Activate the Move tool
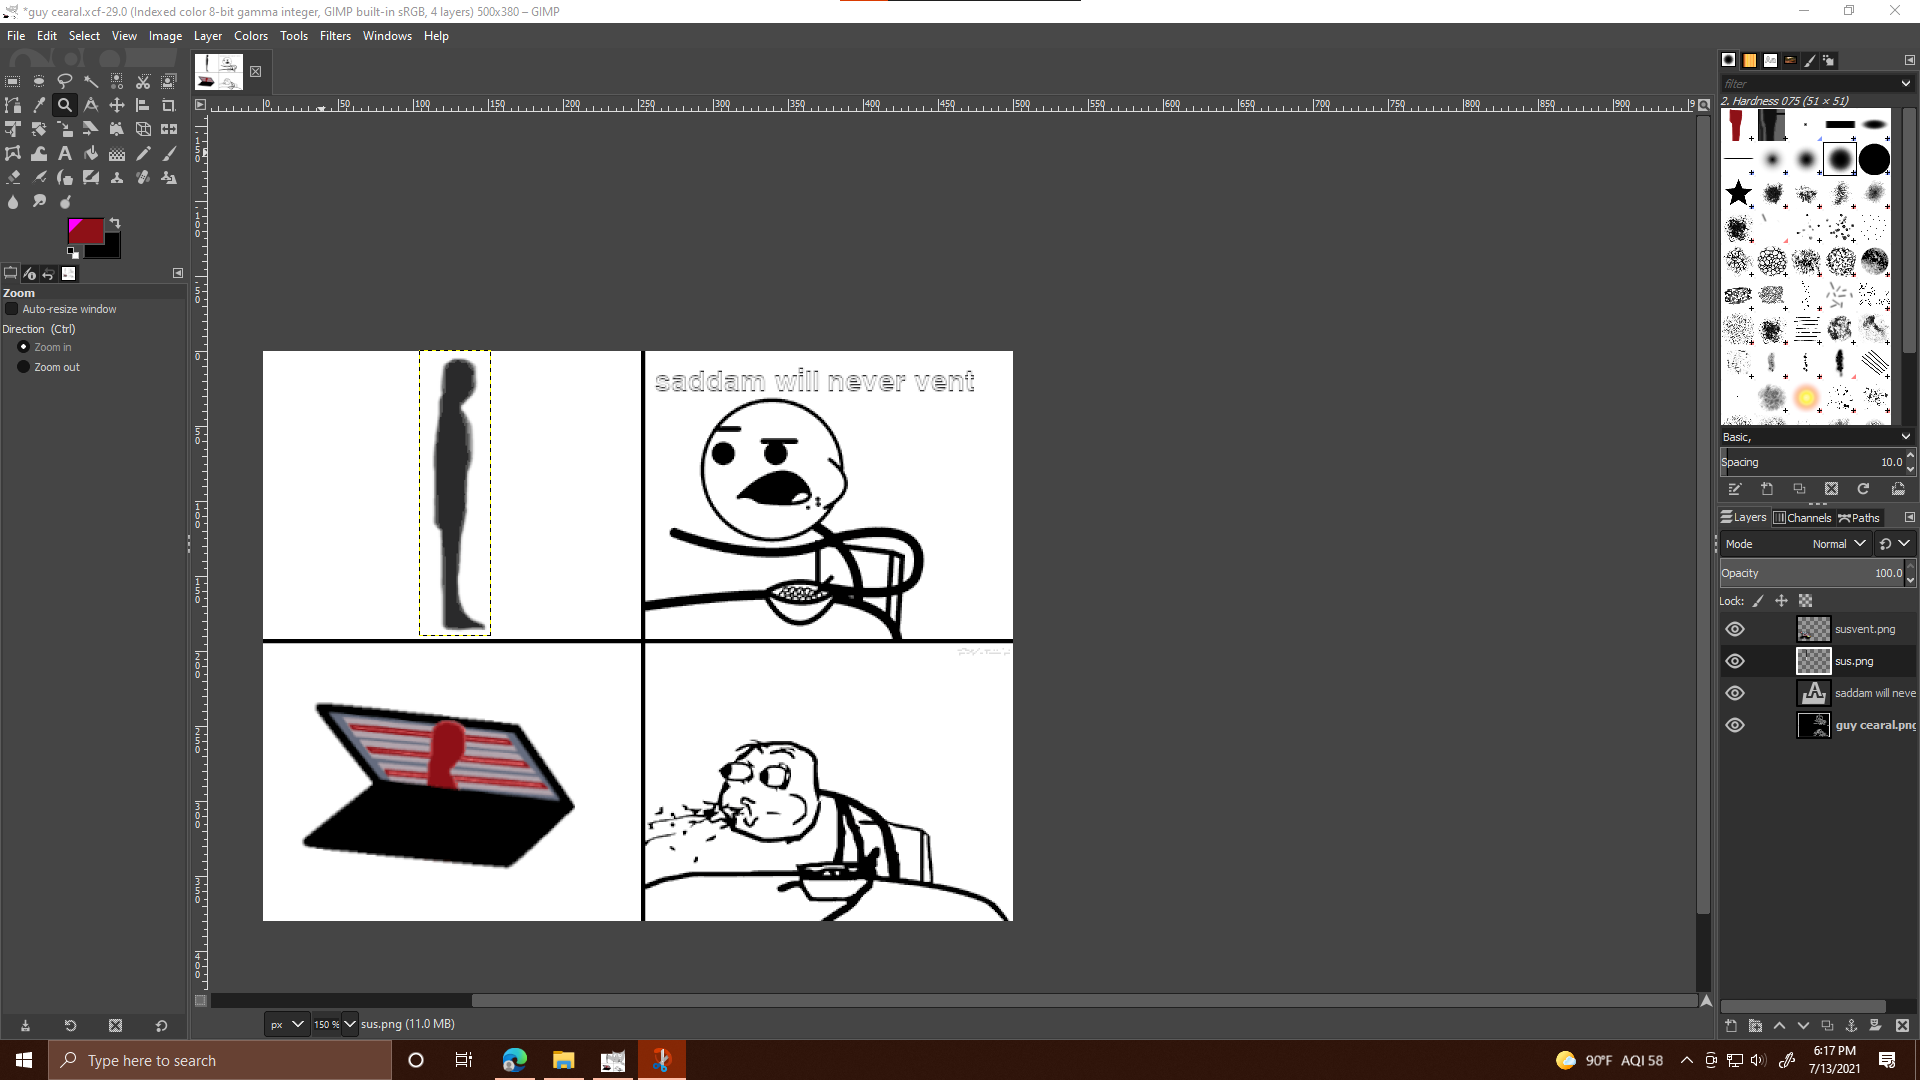The image size is (1920, 1080). click(117, 105)
